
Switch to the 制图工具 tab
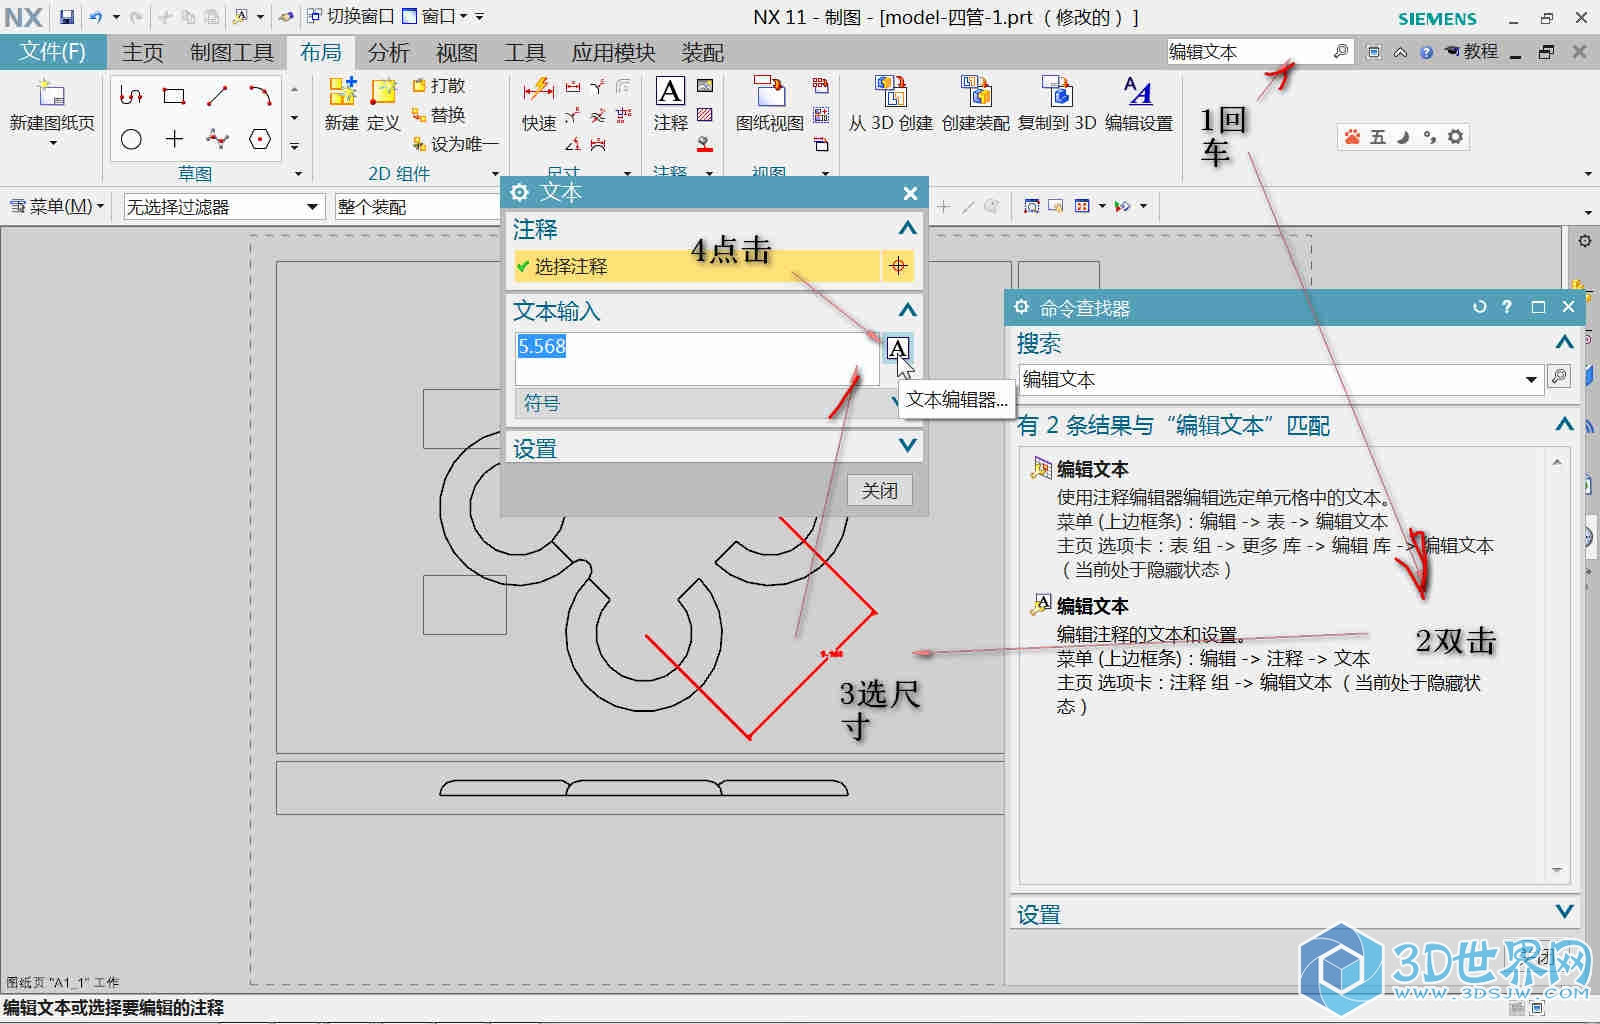coord(232,52)
